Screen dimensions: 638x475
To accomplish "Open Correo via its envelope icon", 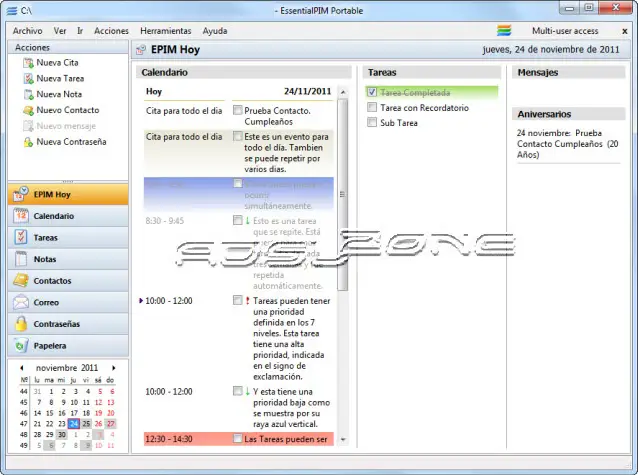I will pos(21,302).
